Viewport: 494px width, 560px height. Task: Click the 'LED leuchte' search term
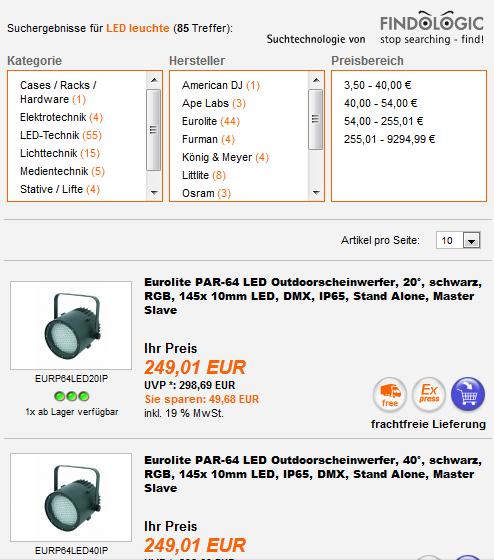click(138, 28)
